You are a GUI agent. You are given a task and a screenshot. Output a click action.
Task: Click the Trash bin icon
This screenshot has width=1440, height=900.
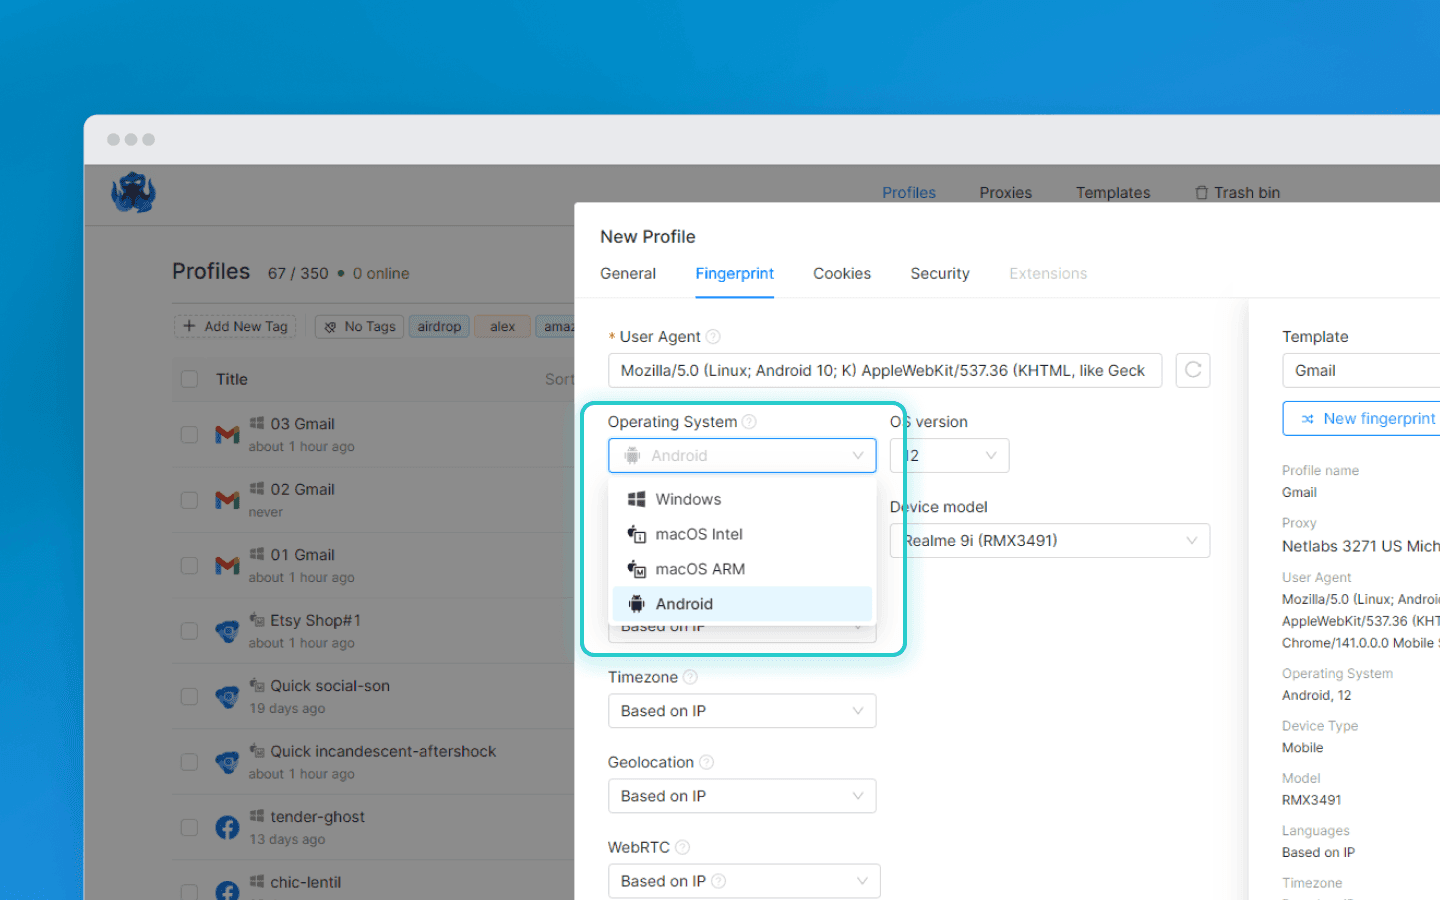pos(1201,193)
